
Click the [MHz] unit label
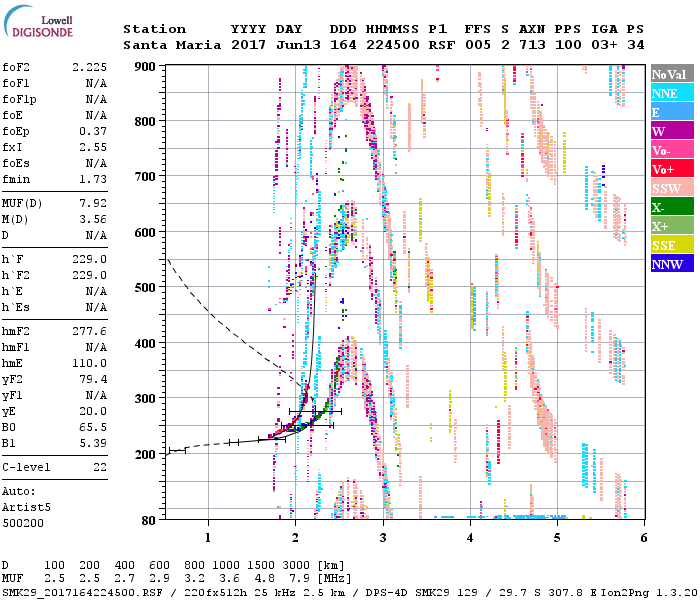[x=334, y=578]
